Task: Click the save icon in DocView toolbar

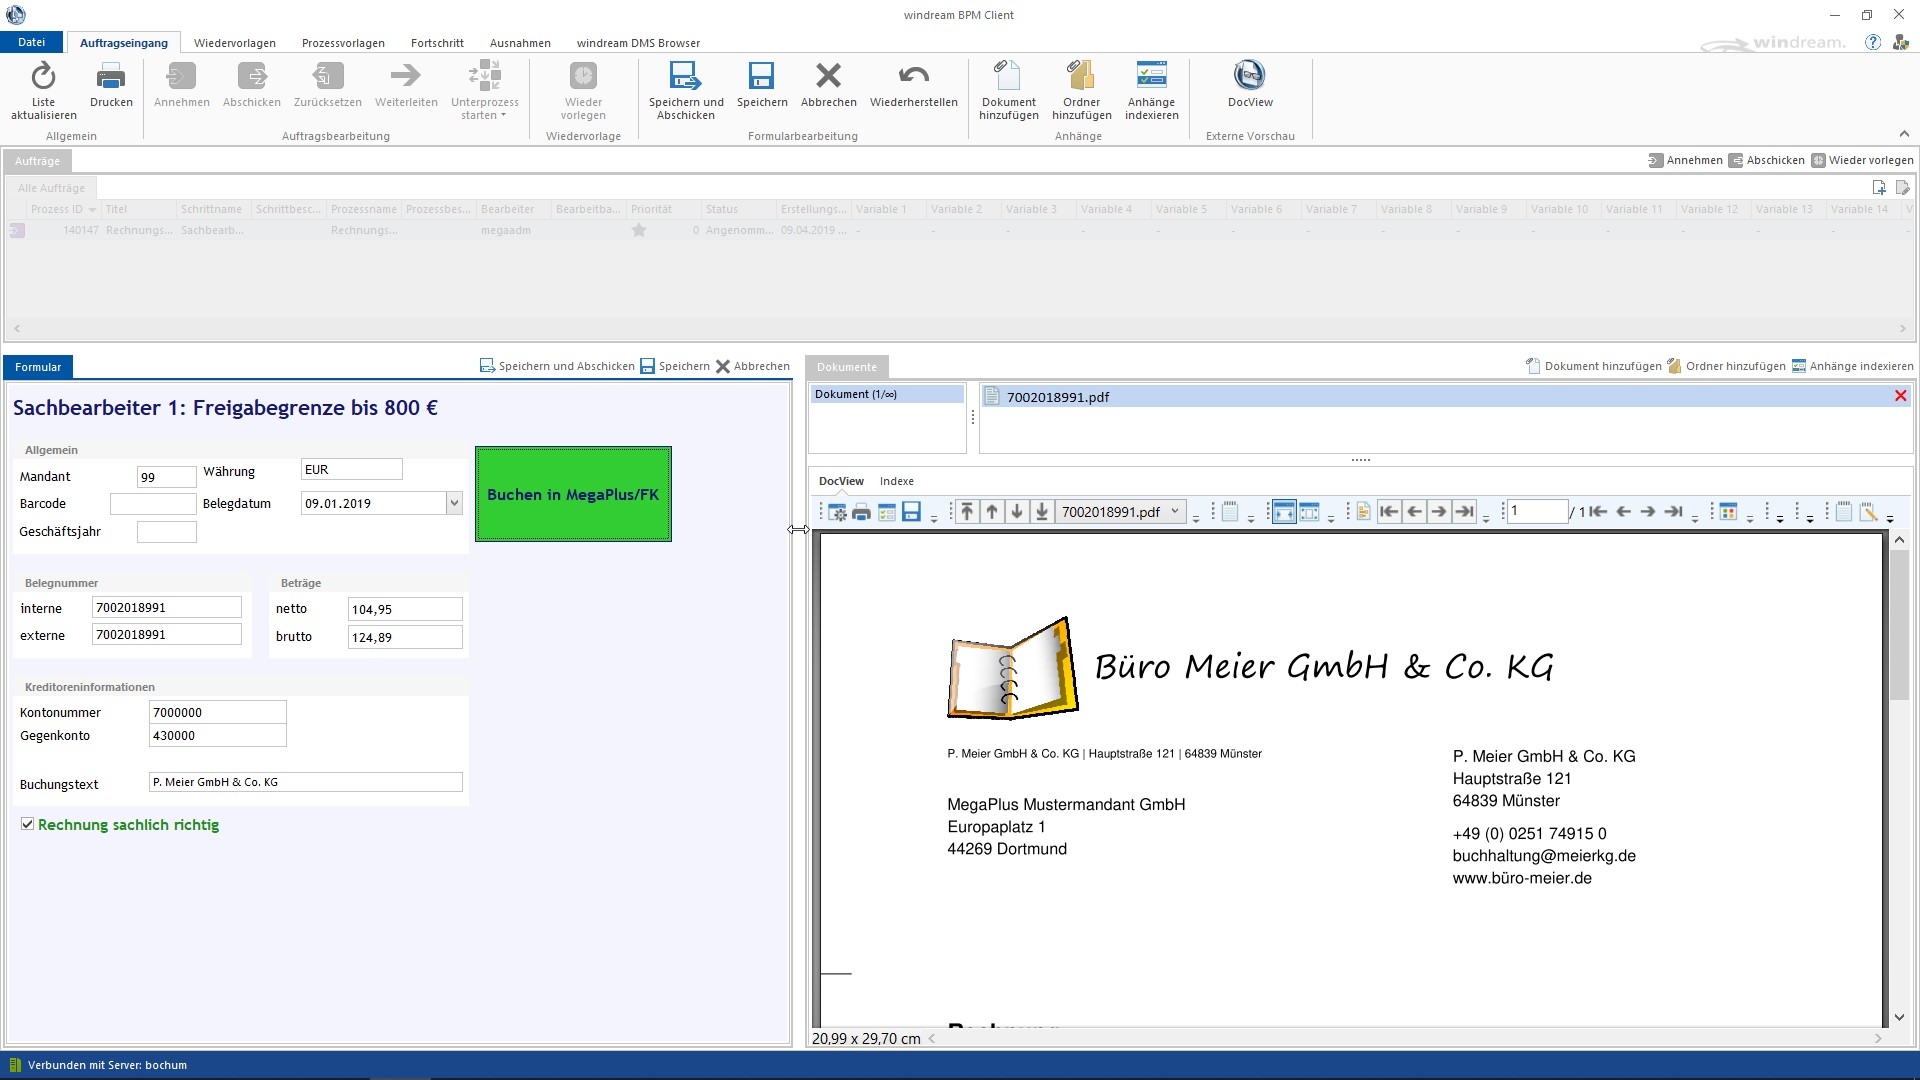Action: pyautogui.click(x=911, y=512)
